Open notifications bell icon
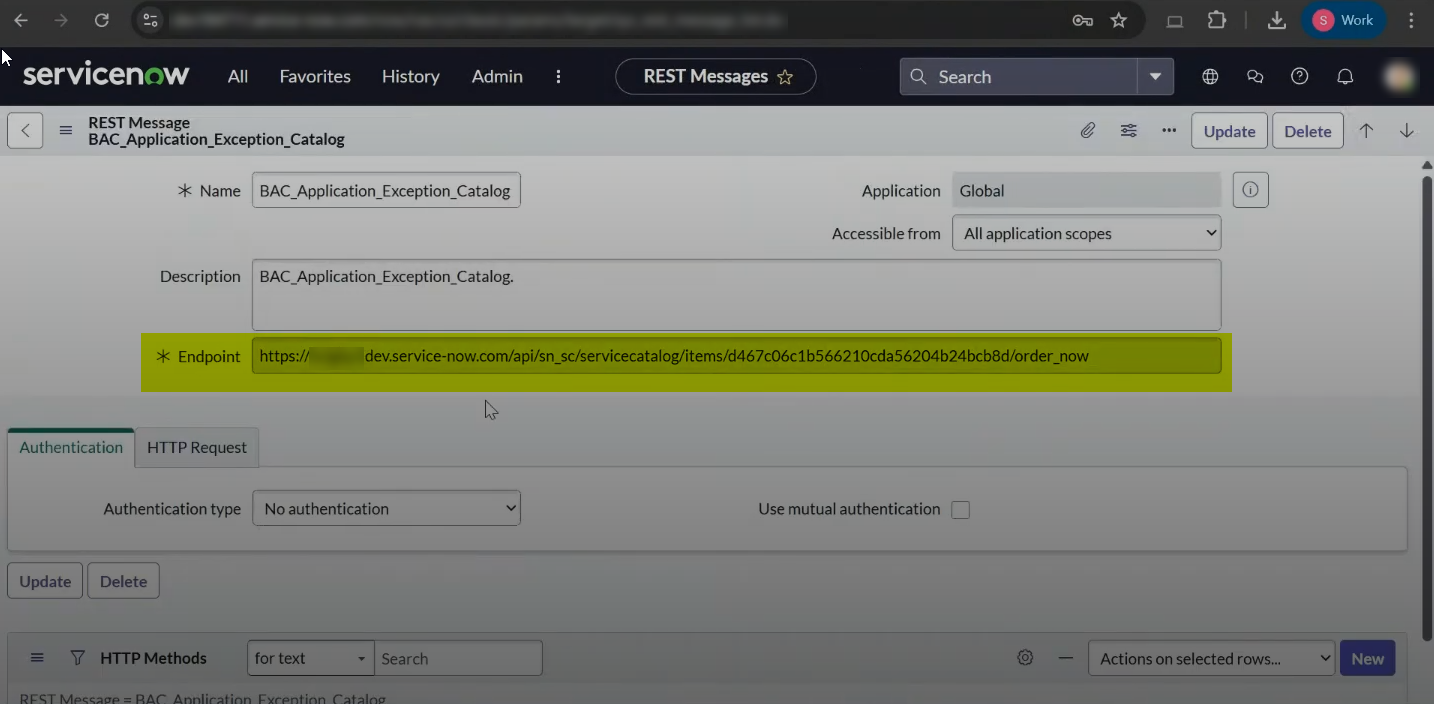The width and height of the screenshot is (1434, 704). (1346, 77)
